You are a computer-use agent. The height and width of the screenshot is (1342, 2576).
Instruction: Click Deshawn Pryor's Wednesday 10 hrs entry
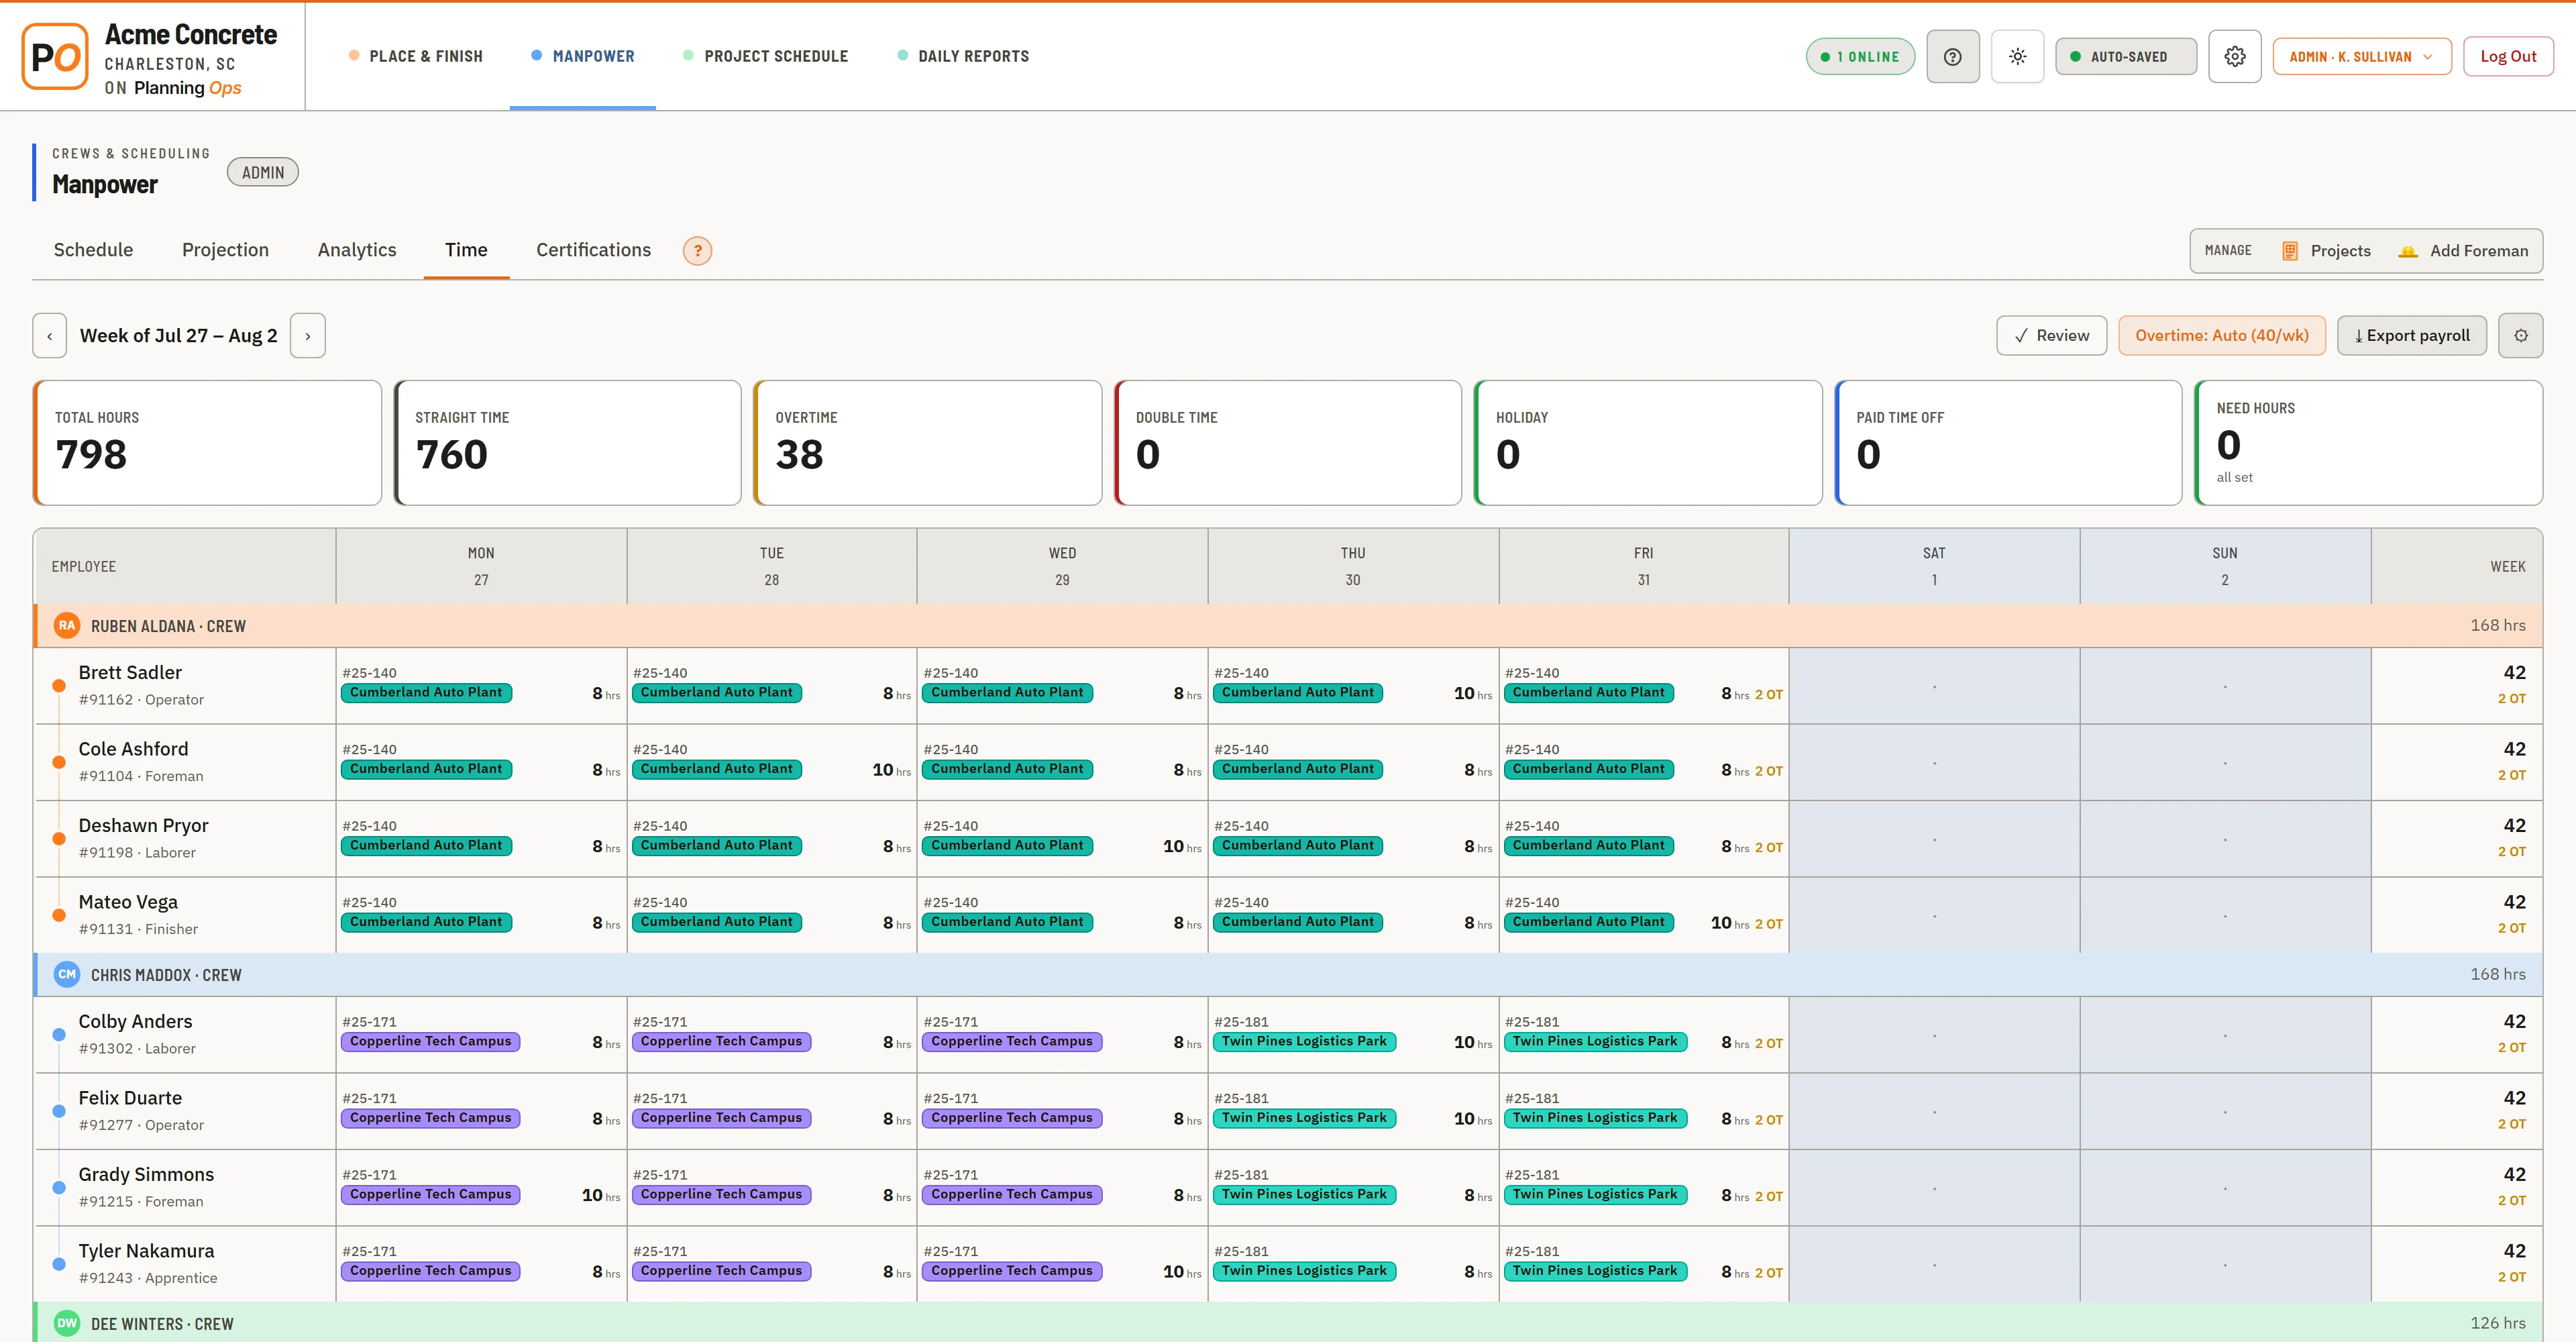[x=1182, y=847]
